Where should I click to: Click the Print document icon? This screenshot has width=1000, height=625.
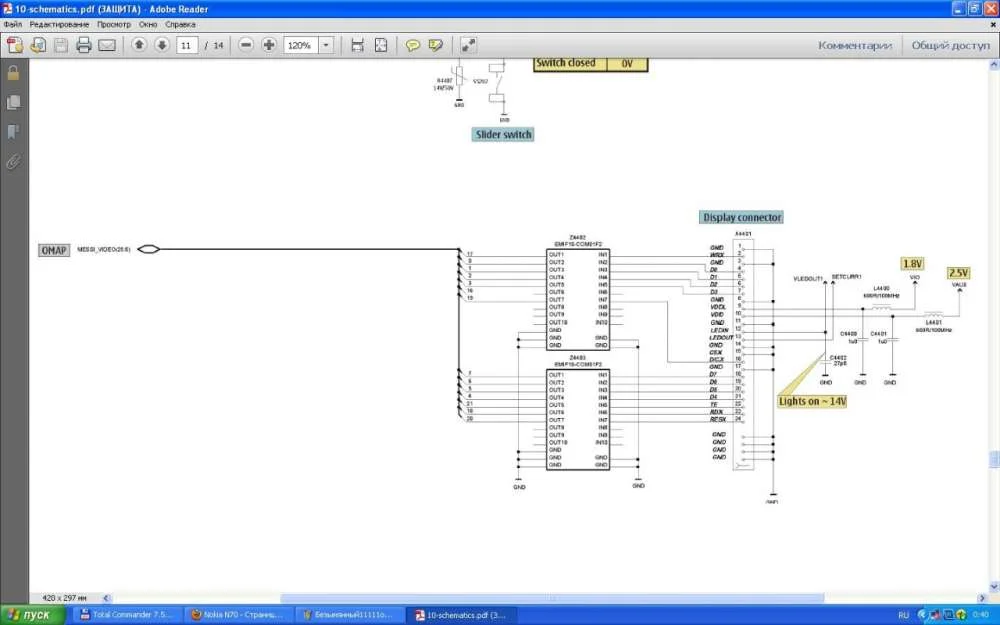84,45
